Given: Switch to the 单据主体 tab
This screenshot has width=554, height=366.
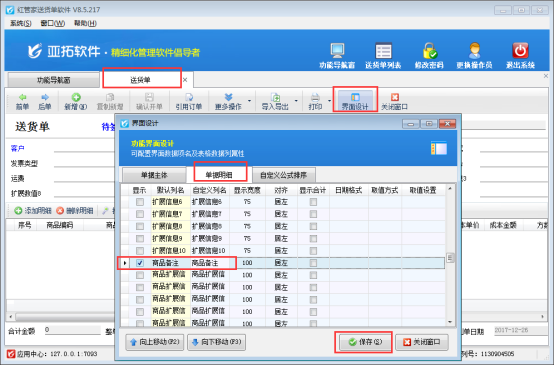Looking at the screenshot, I should 154,175.
